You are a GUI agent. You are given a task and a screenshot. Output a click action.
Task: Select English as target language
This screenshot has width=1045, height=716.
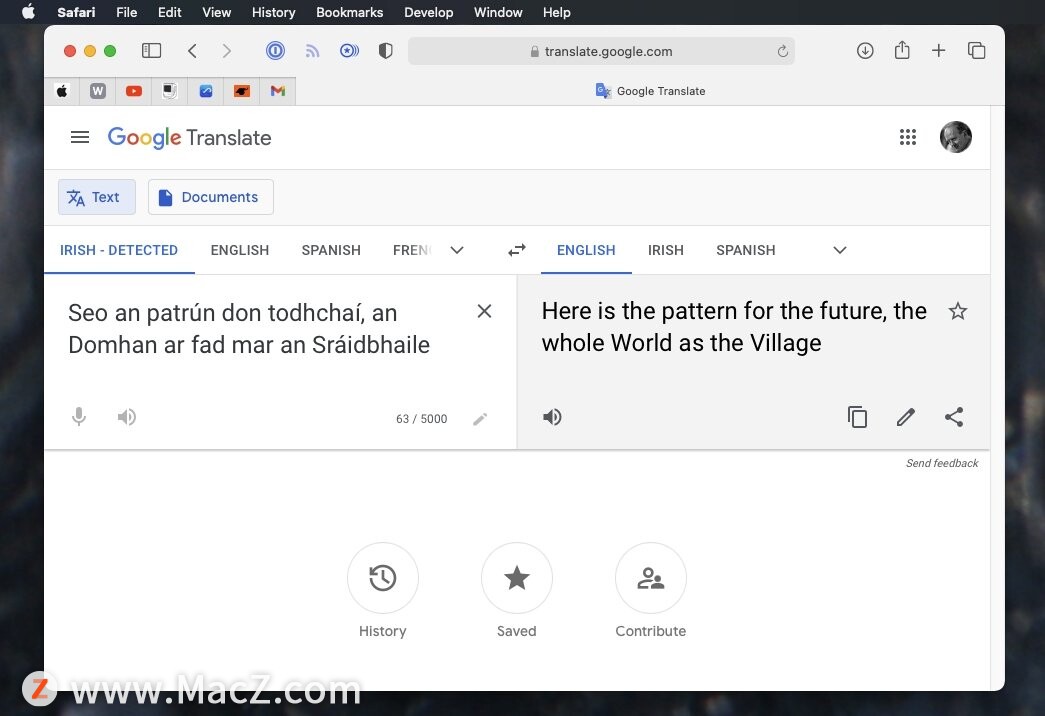pos(586,250)
